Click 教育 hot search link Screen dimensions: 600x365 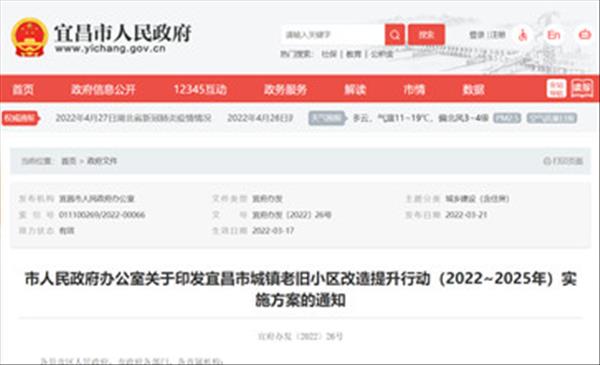(354, 54)
